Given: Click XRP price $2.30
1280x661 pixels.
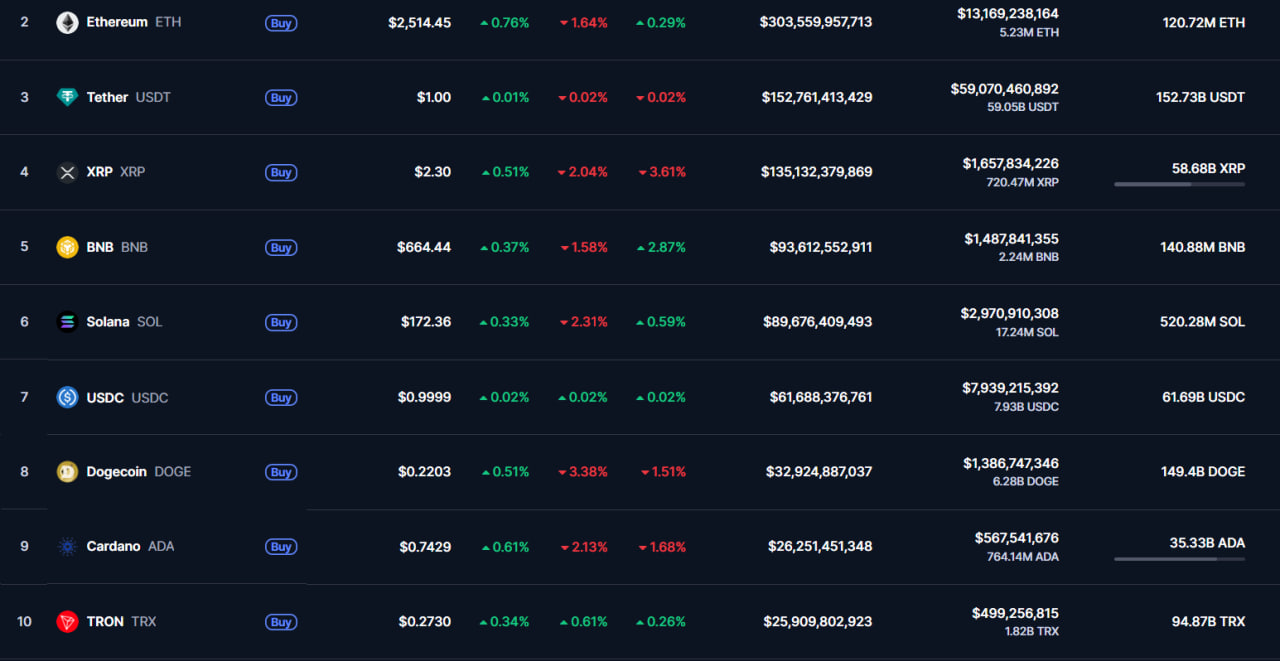Looking at the screenshot, I should [433, 172].
